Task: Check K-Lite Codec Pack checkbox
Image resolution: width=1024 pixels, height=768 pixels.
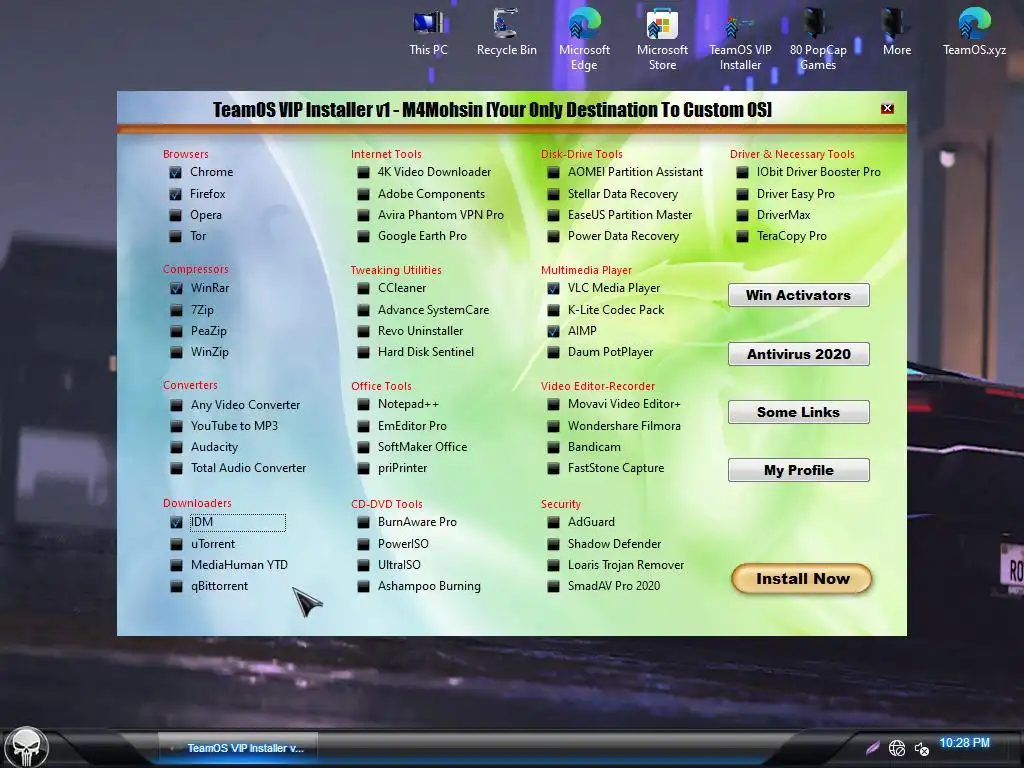Action: 553,310
